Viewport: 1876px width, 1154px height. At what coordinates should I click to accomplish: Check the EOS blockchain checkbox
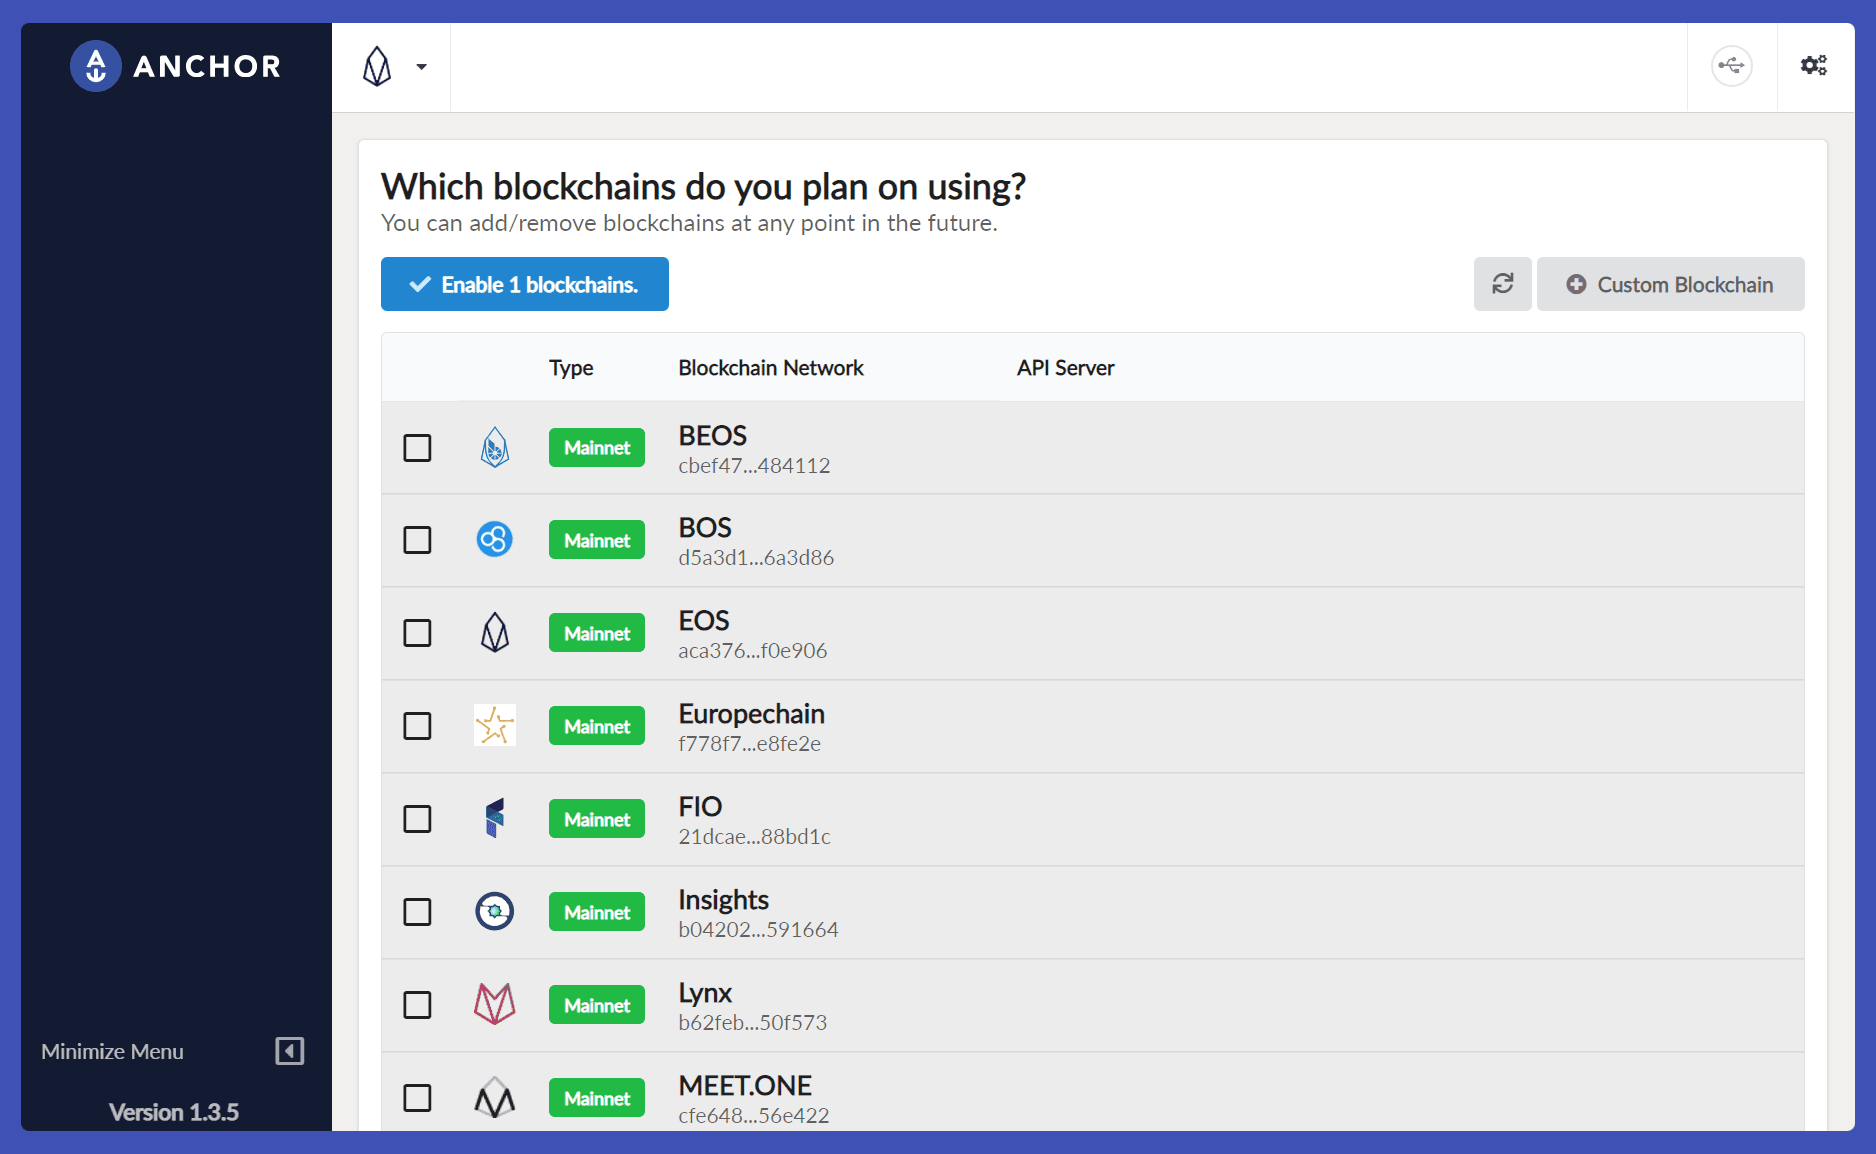click(417, 633)
